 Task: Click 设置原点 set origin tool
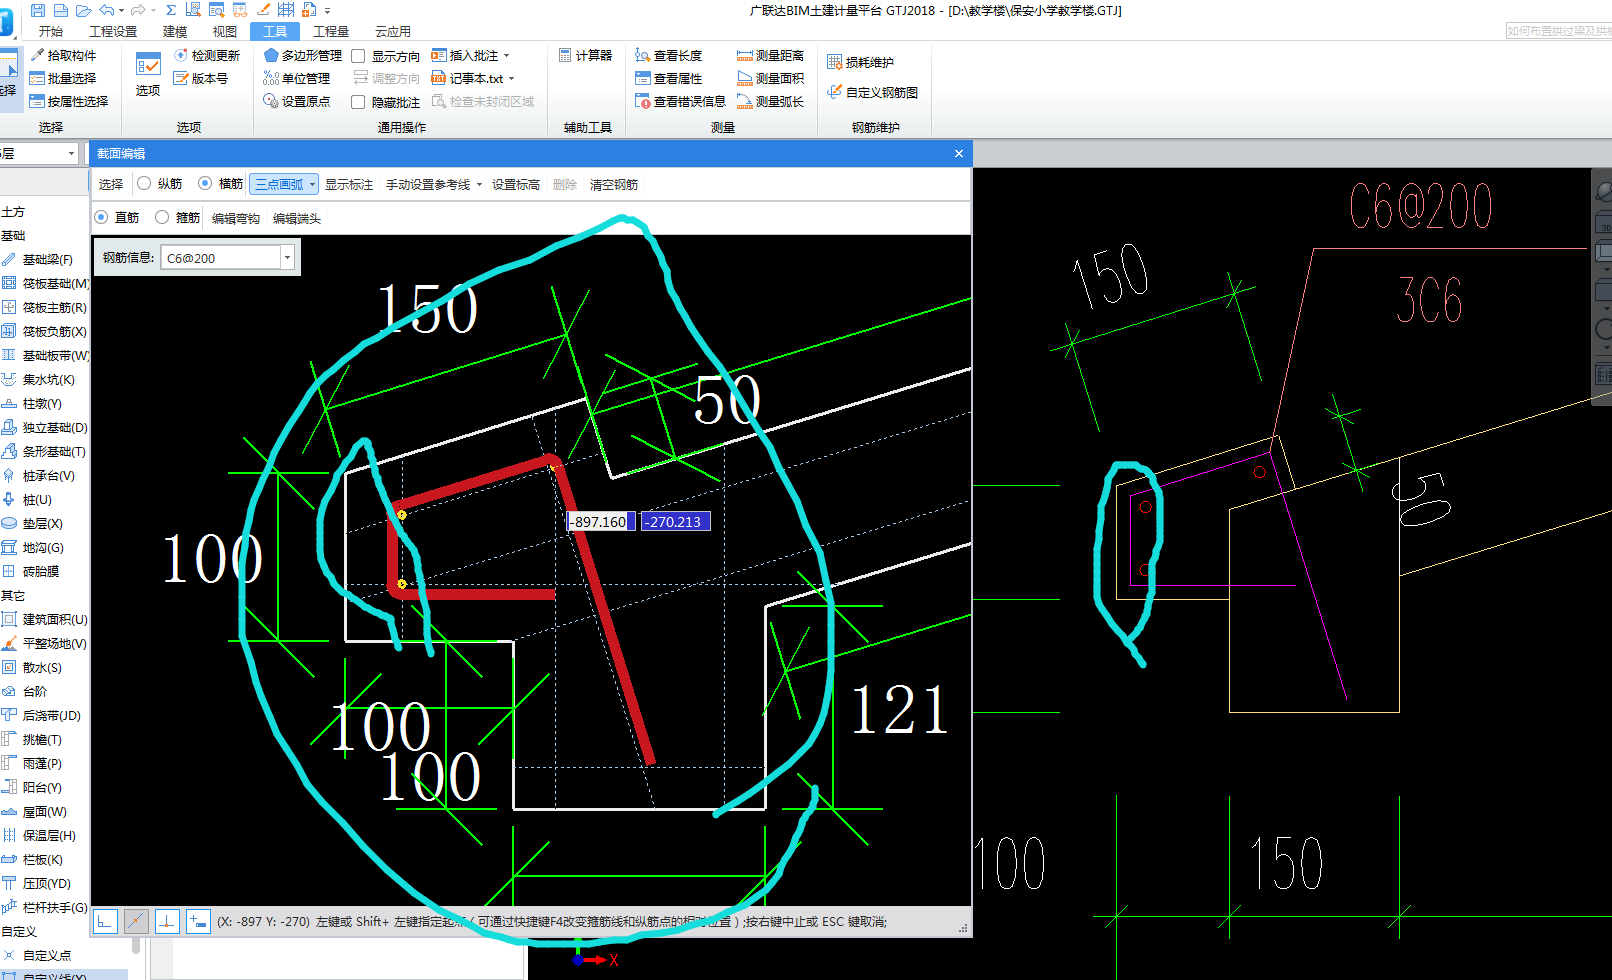click(x=297, y=101)
